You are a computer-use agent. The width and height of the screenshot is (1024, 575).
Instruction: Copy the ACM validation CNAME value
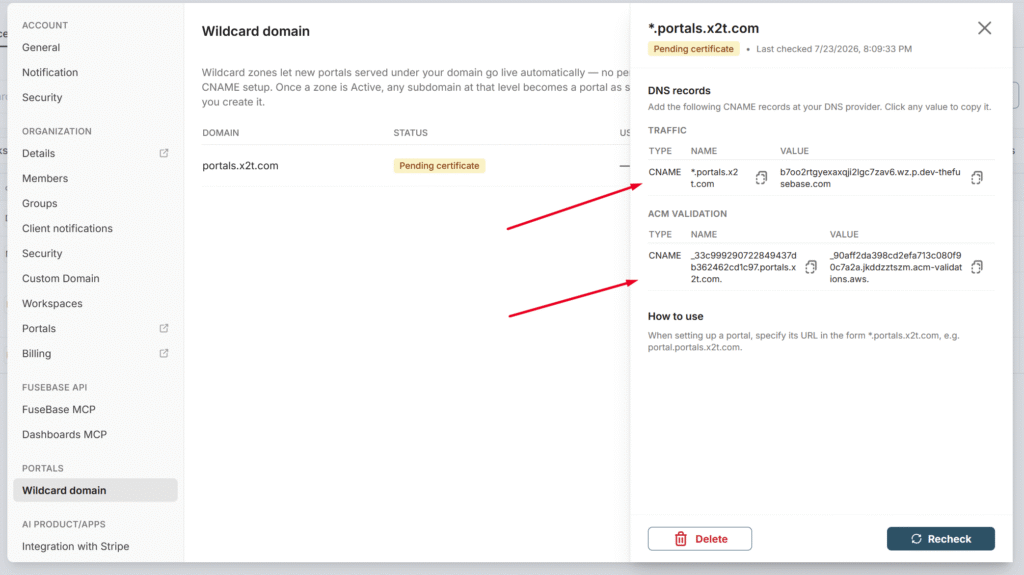[976, 267]
